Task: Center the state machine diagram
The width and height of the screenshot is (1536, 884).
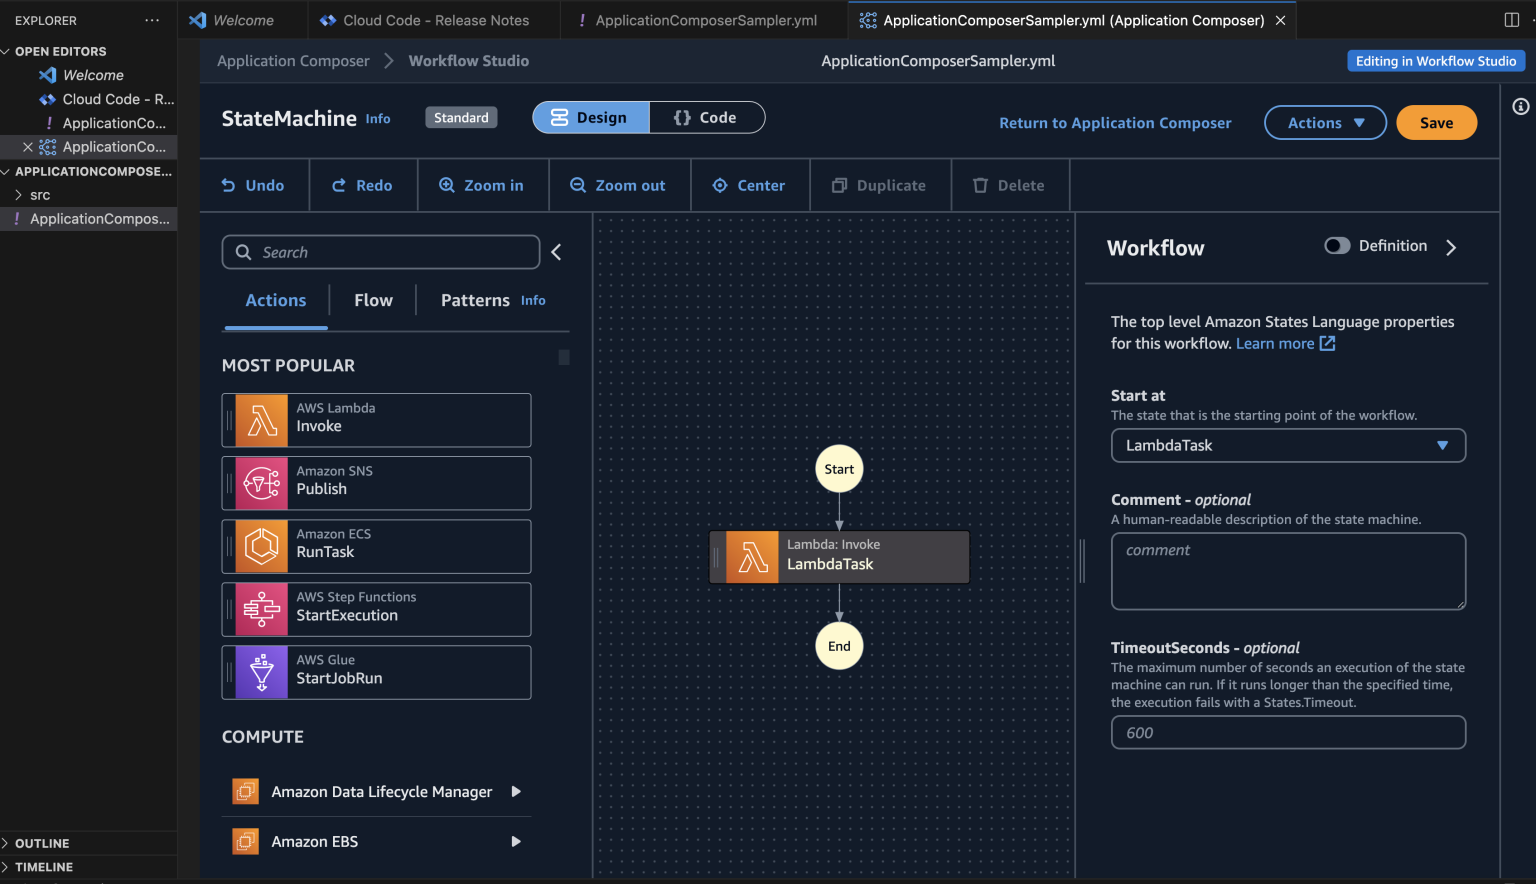Action: pyautogui.click(x=750, y=185)
